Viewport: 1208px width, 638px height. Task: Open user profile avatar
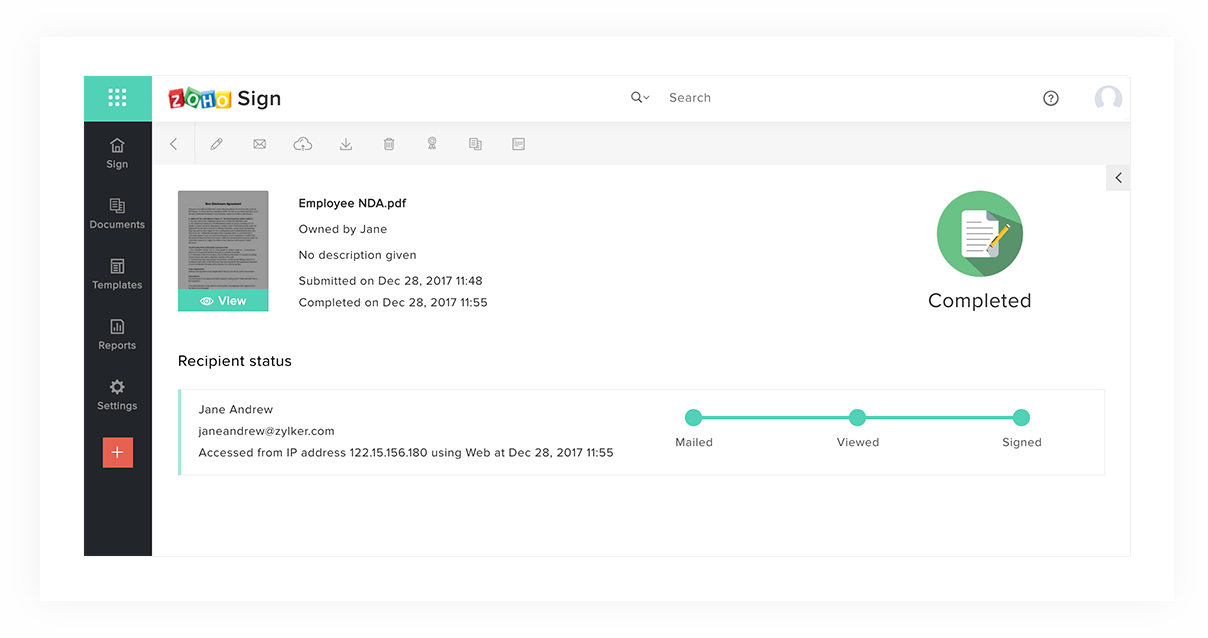click(1108, 98)
